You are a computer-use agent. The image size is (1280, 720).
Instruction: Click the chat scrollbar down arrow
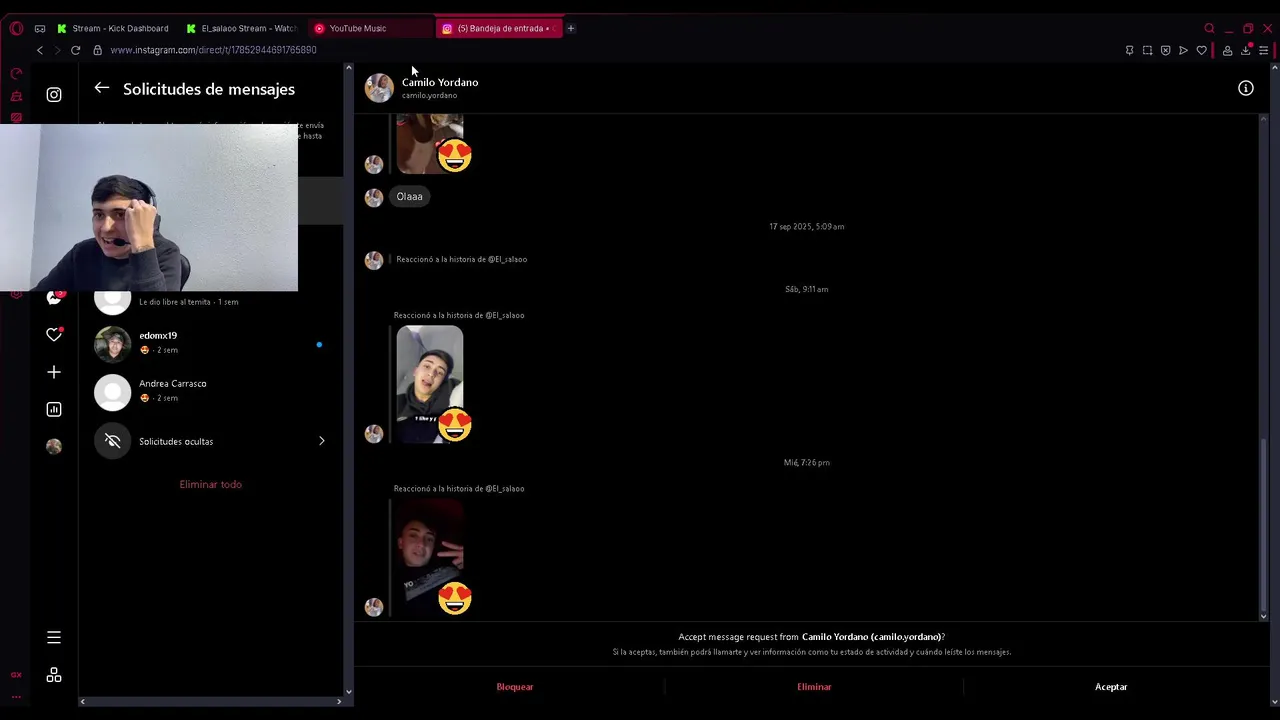tap(1263, 616)
